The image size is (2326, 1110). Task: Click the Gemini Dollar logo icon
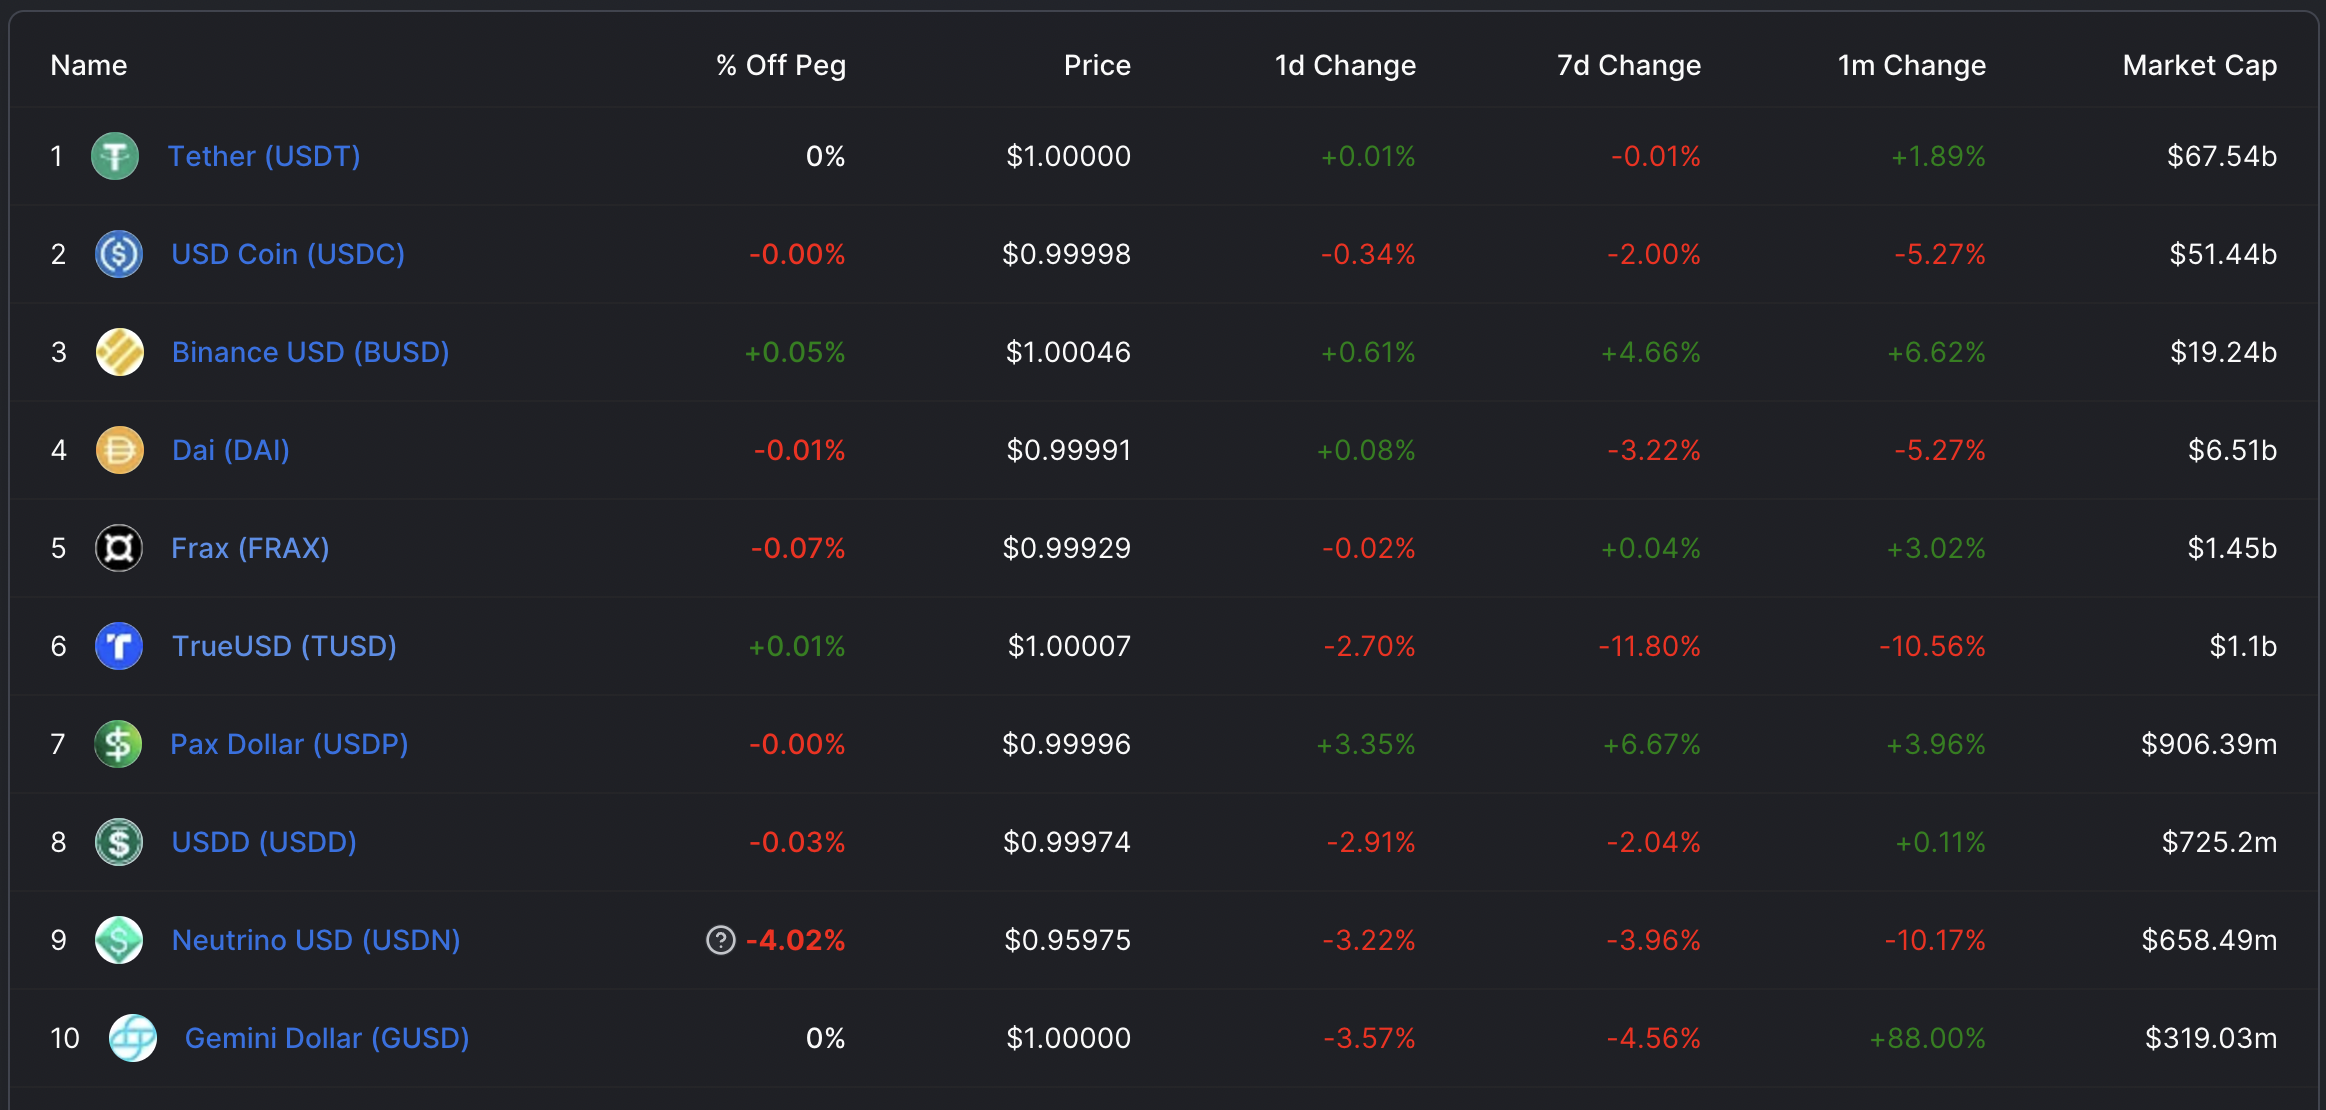pos(133,1038)
